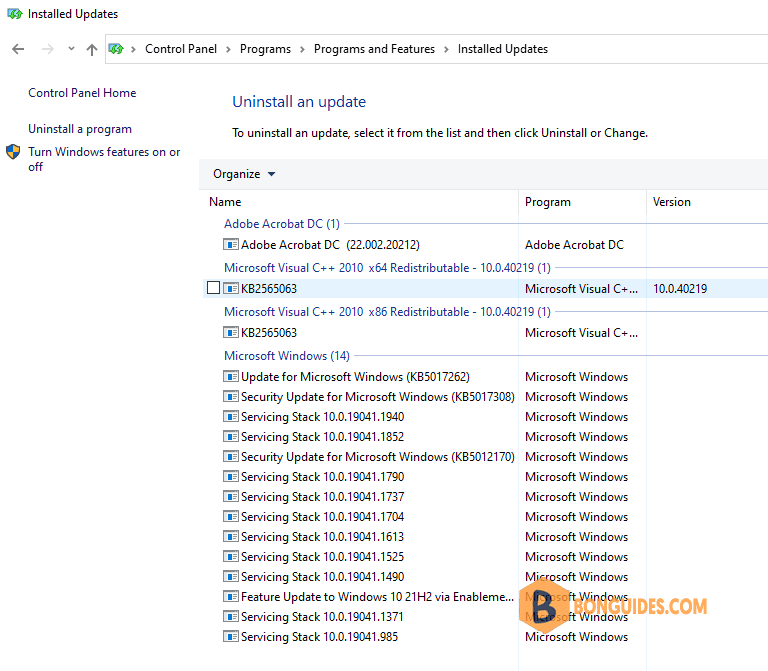
Task: Click icon of Servicing Stack 10.0.19041.1852
Action: tap(231, 436)
